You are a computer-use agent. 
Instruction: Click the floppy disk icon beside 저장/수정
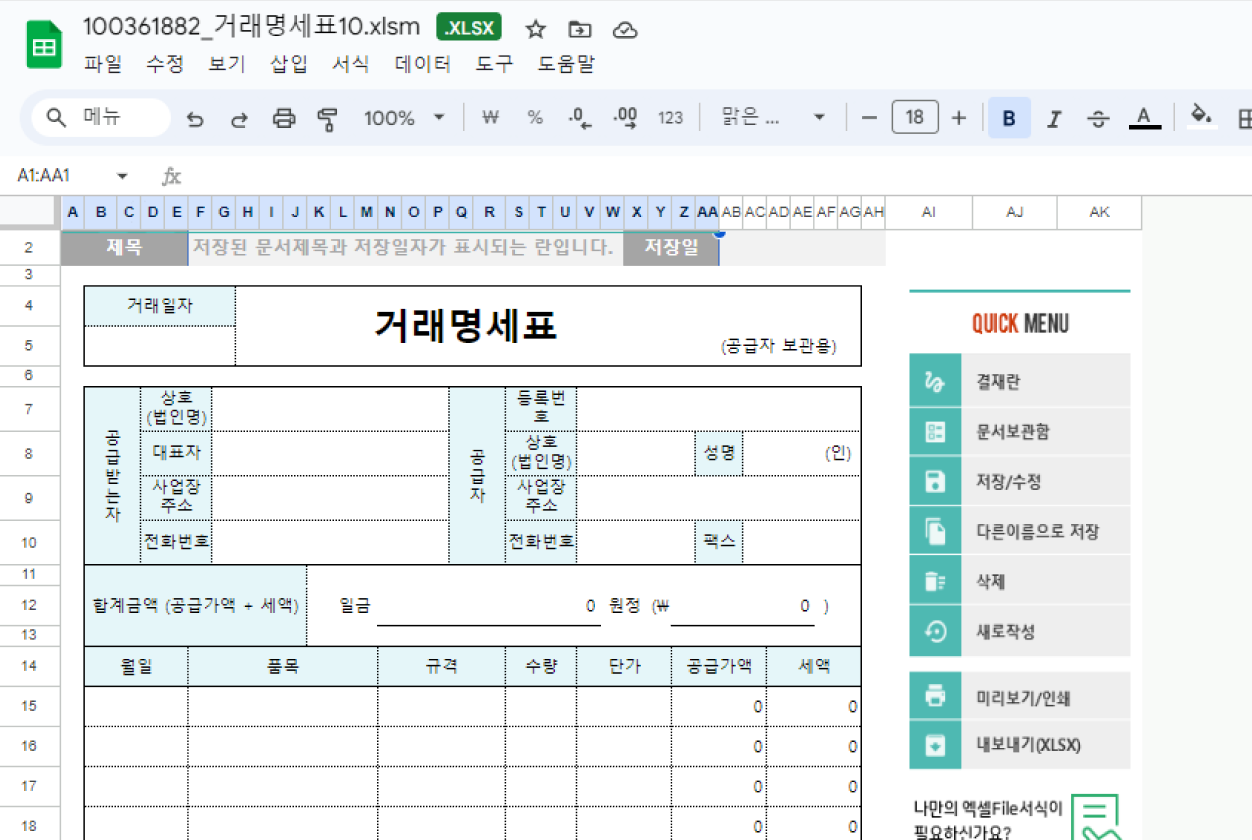(x=936, y=482)
